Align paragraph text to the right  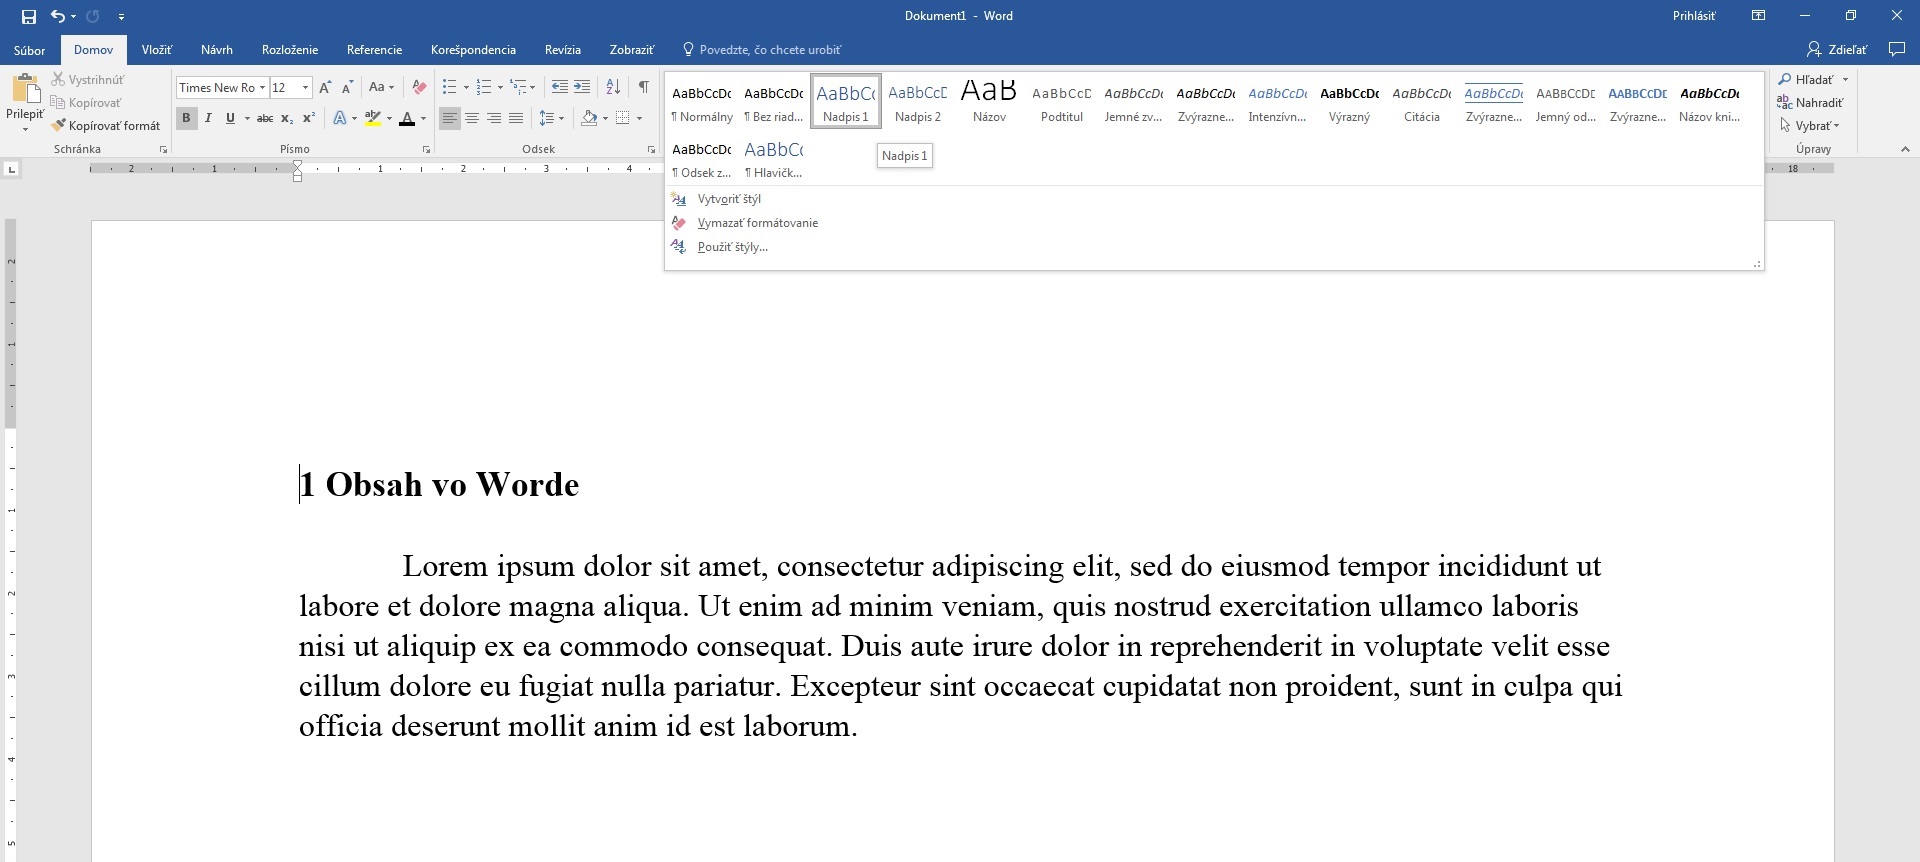click(494, 118)
